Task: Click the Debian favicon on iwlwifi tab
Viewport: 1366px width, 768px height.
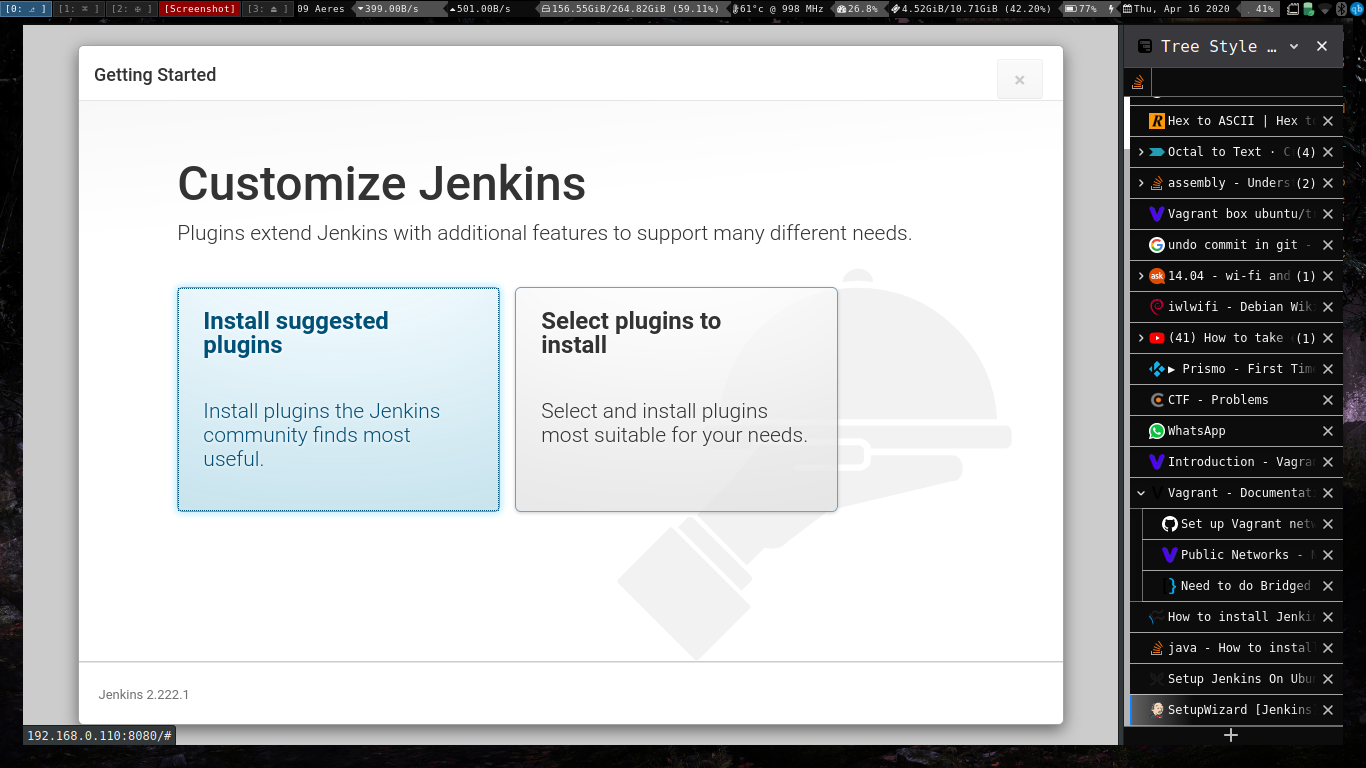Action: coord(1157,307)
